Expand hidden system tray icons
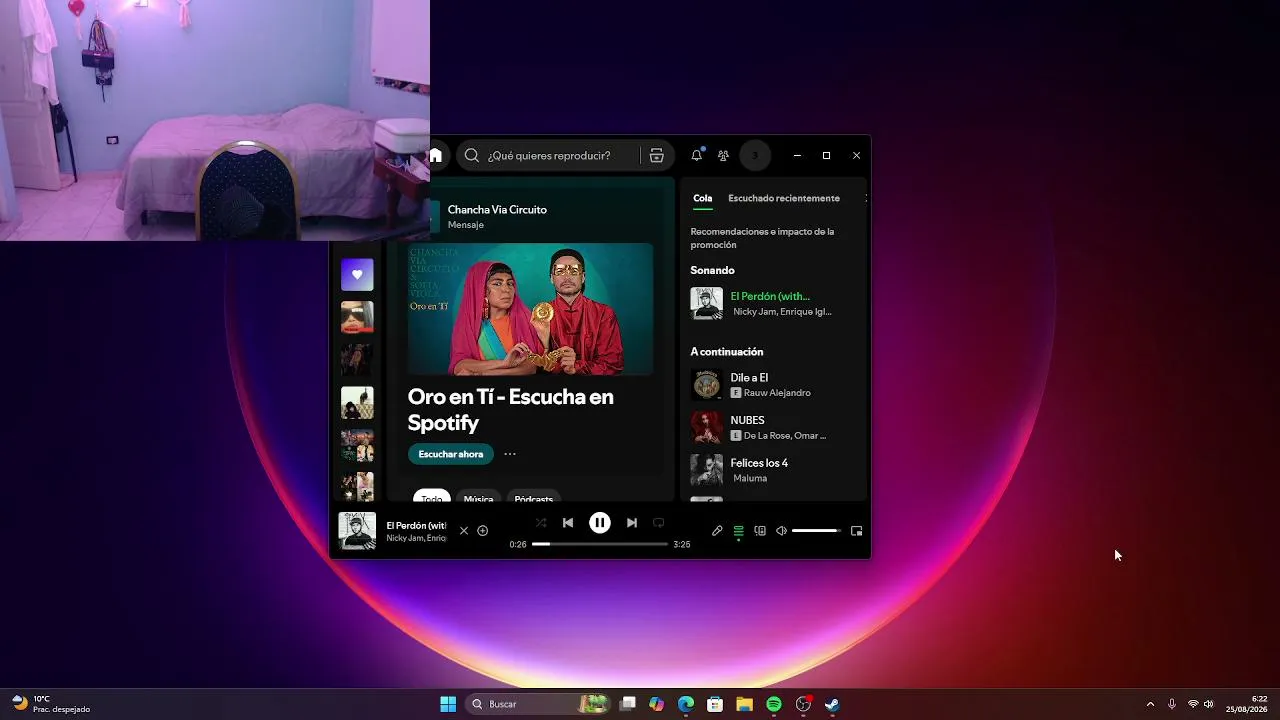This screenshot has width=1280, height=720. point(1150,704)
